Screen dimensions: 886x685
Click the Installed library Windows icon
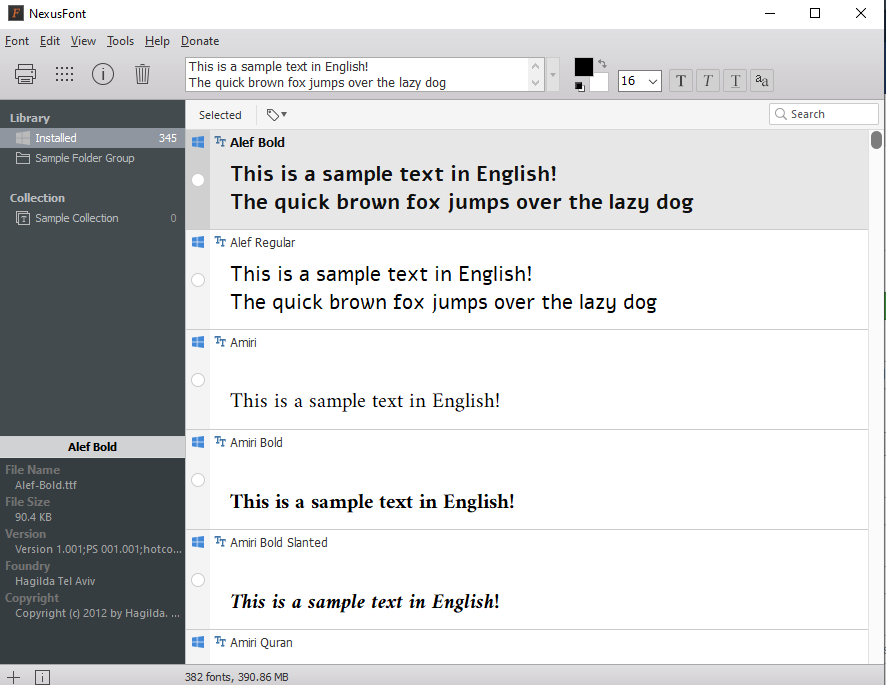click(x=23, y=138)
